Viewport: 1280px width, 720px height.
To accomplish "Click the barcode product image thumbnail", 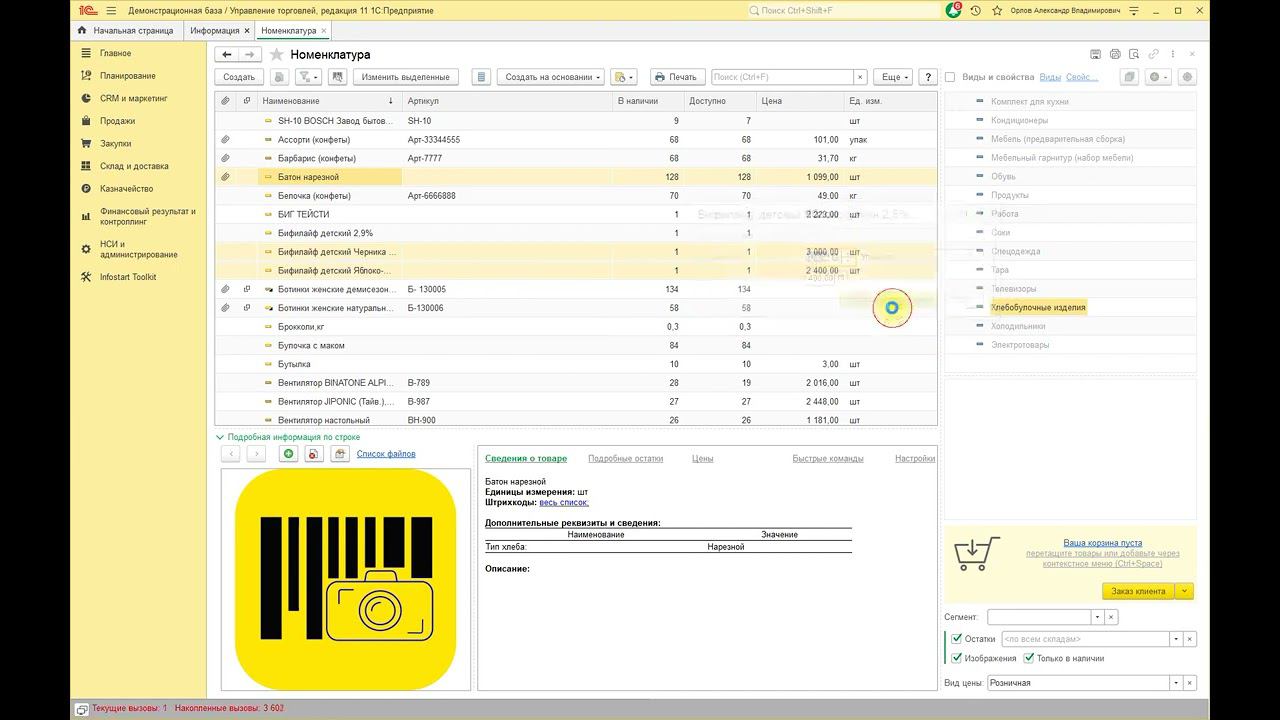I will (345, 579).
